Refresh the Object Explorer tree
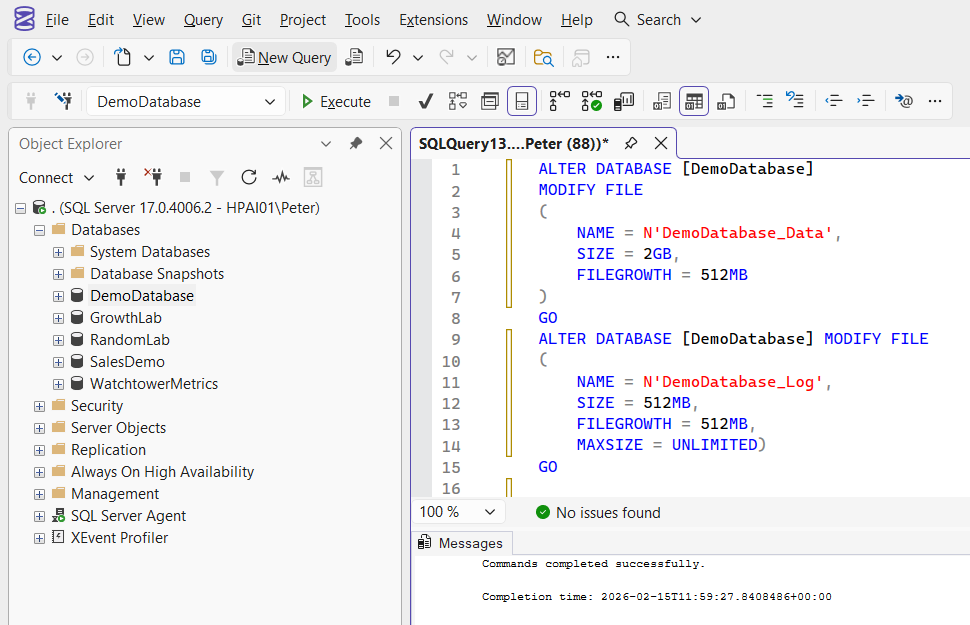Image resolution: width=970 pixels, height=625 pixels. coord(249,177)
